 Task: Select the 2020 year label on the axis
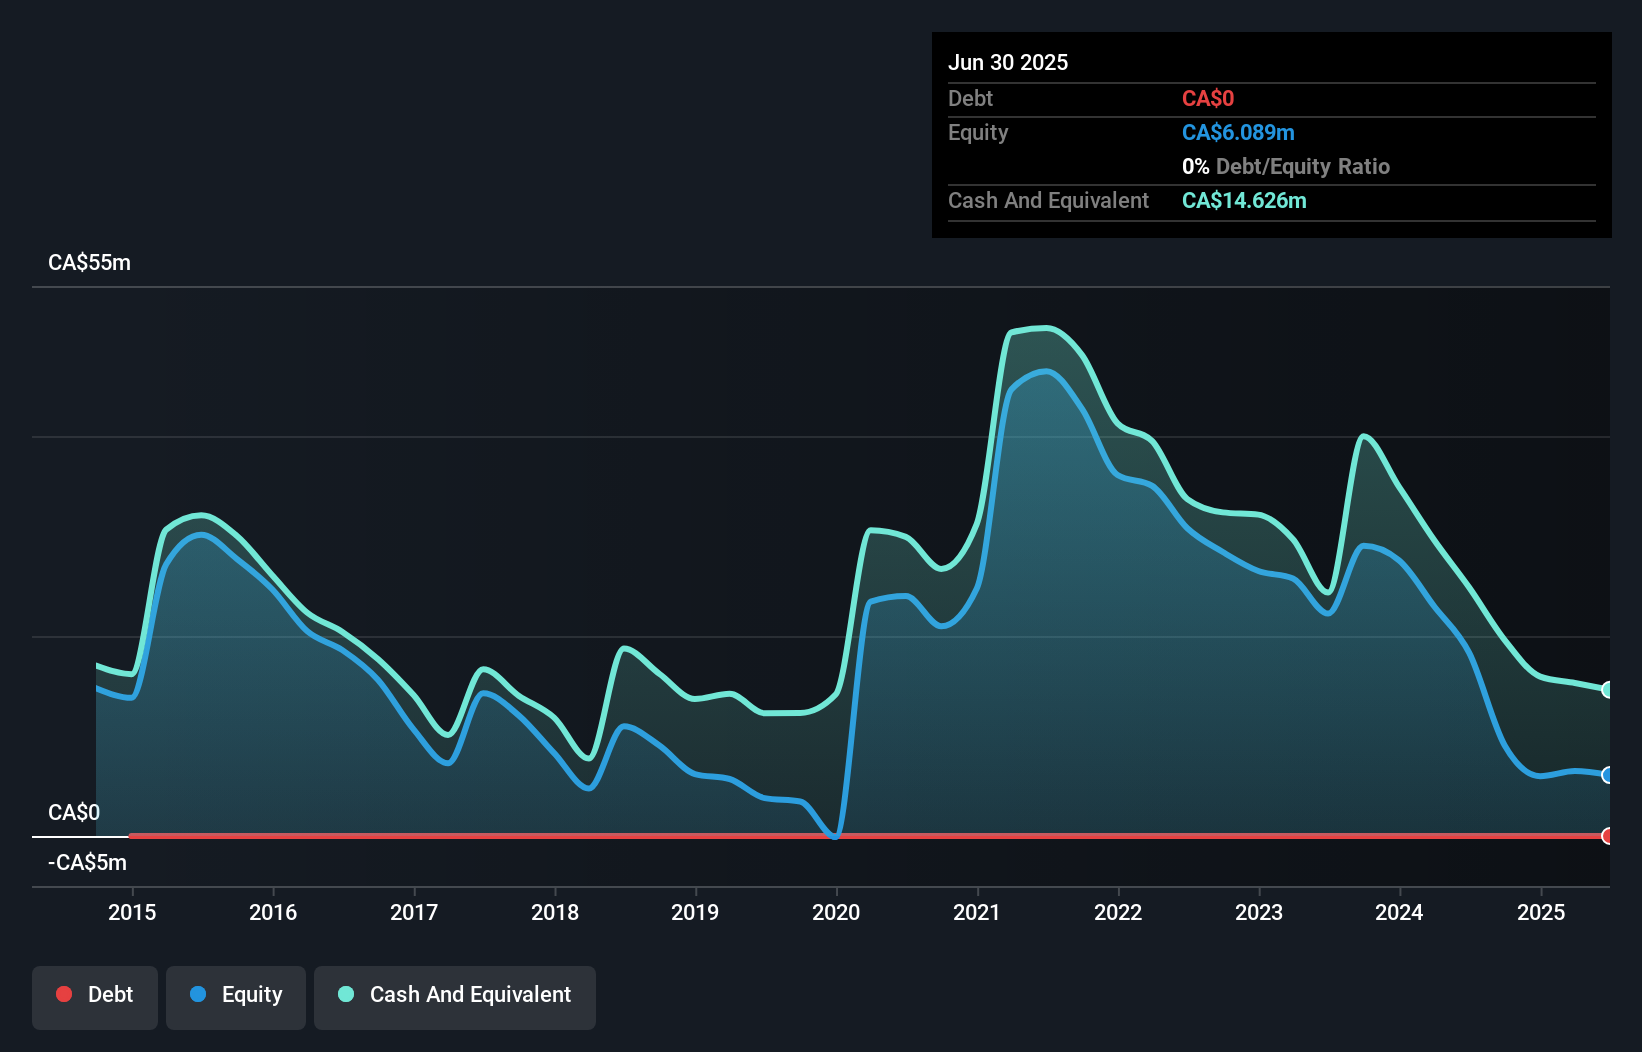tap(837, 912)
